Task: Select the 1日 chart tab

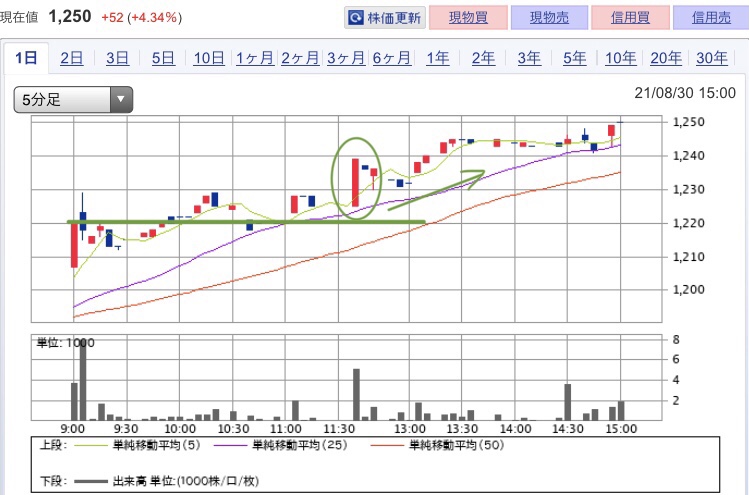Action: 26,58
